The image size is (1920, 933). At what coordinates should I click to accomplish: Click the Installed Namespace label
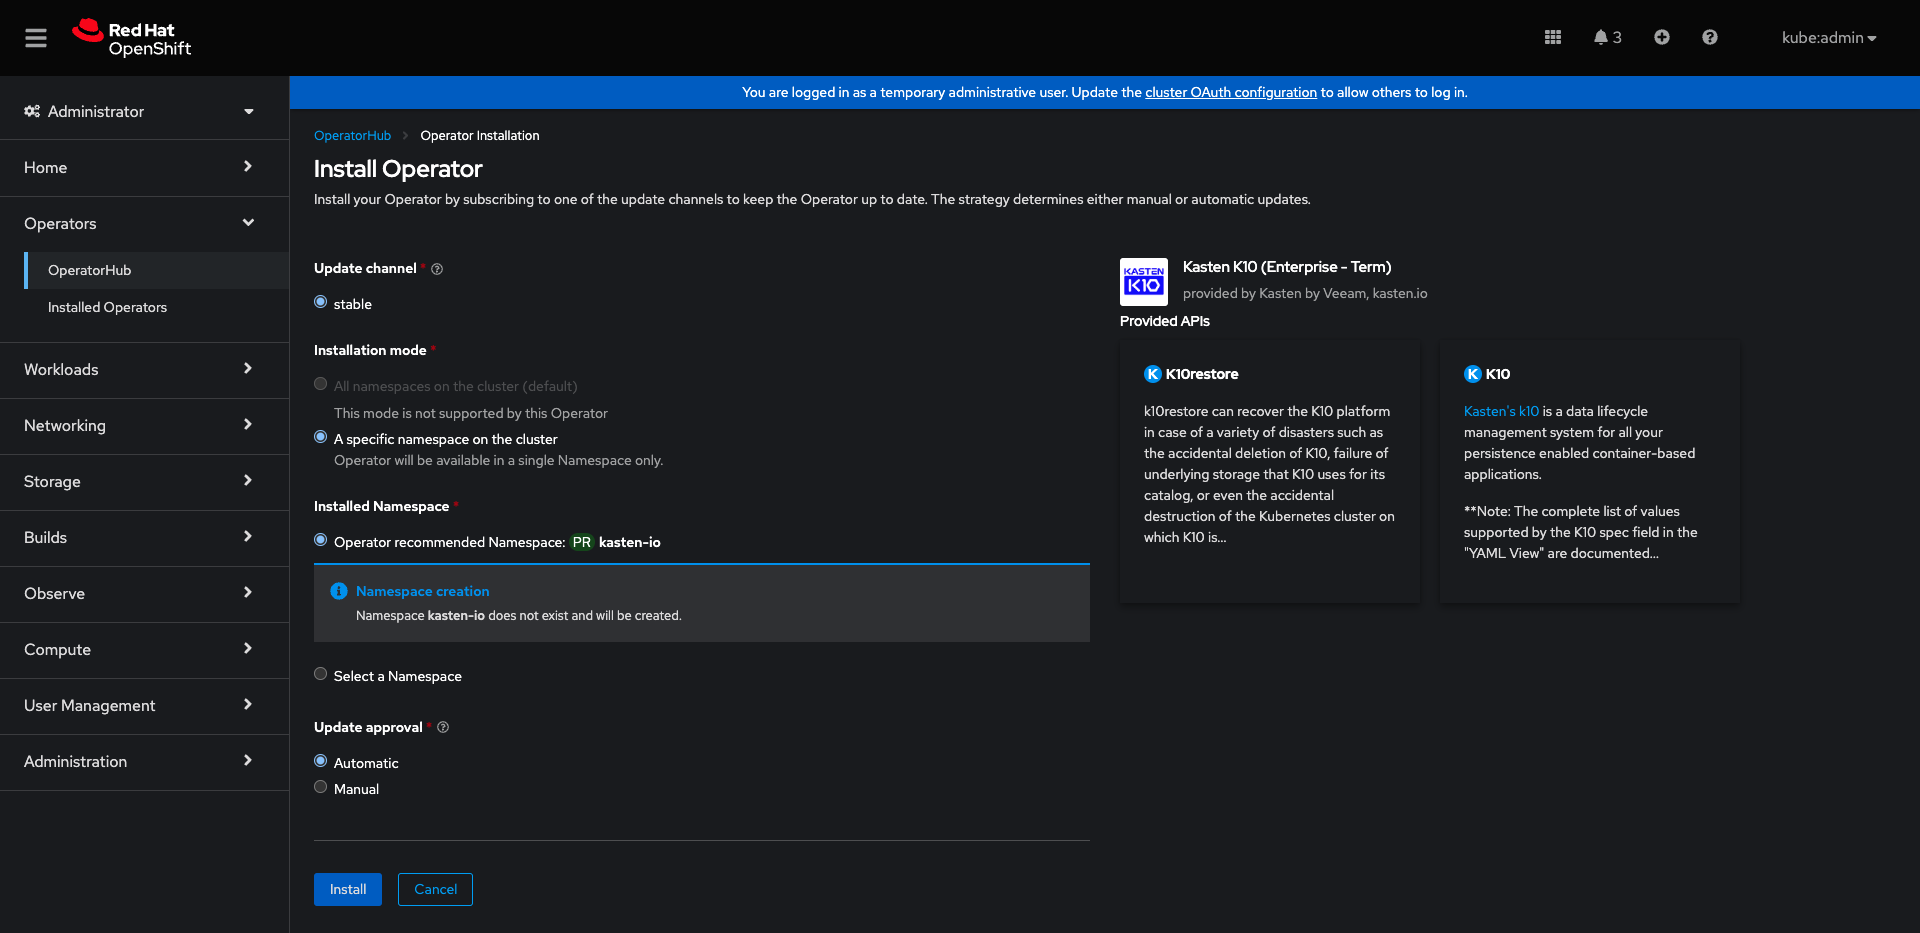pyautogui.click(x=381, y=506)
